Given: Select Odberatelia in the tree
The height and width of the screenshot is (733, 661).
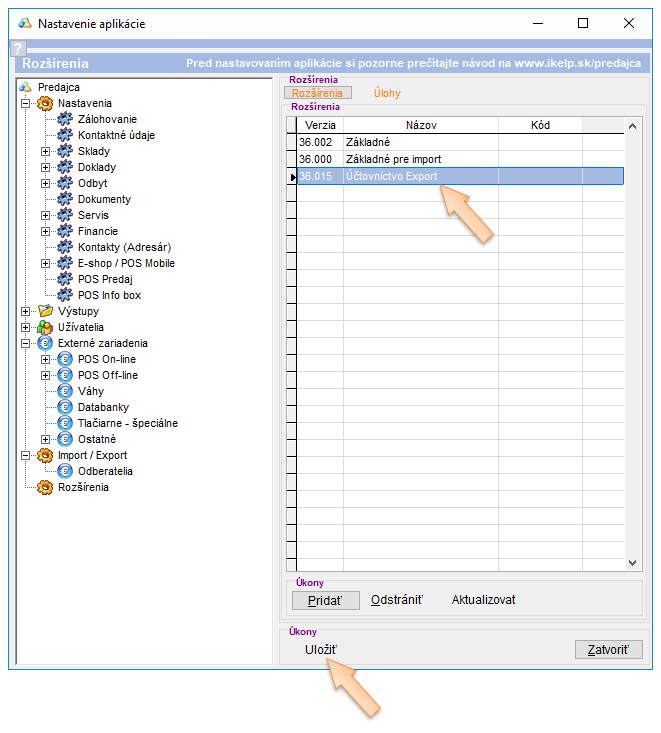Looking at the screenshot, I should tap(105, 471).
